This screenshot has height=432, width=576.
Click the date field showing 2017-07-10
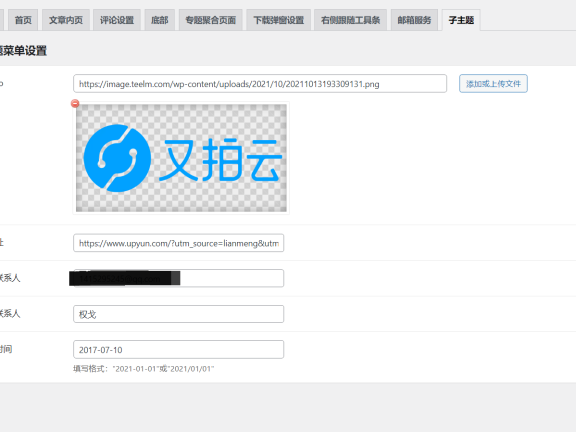[179, 349]
